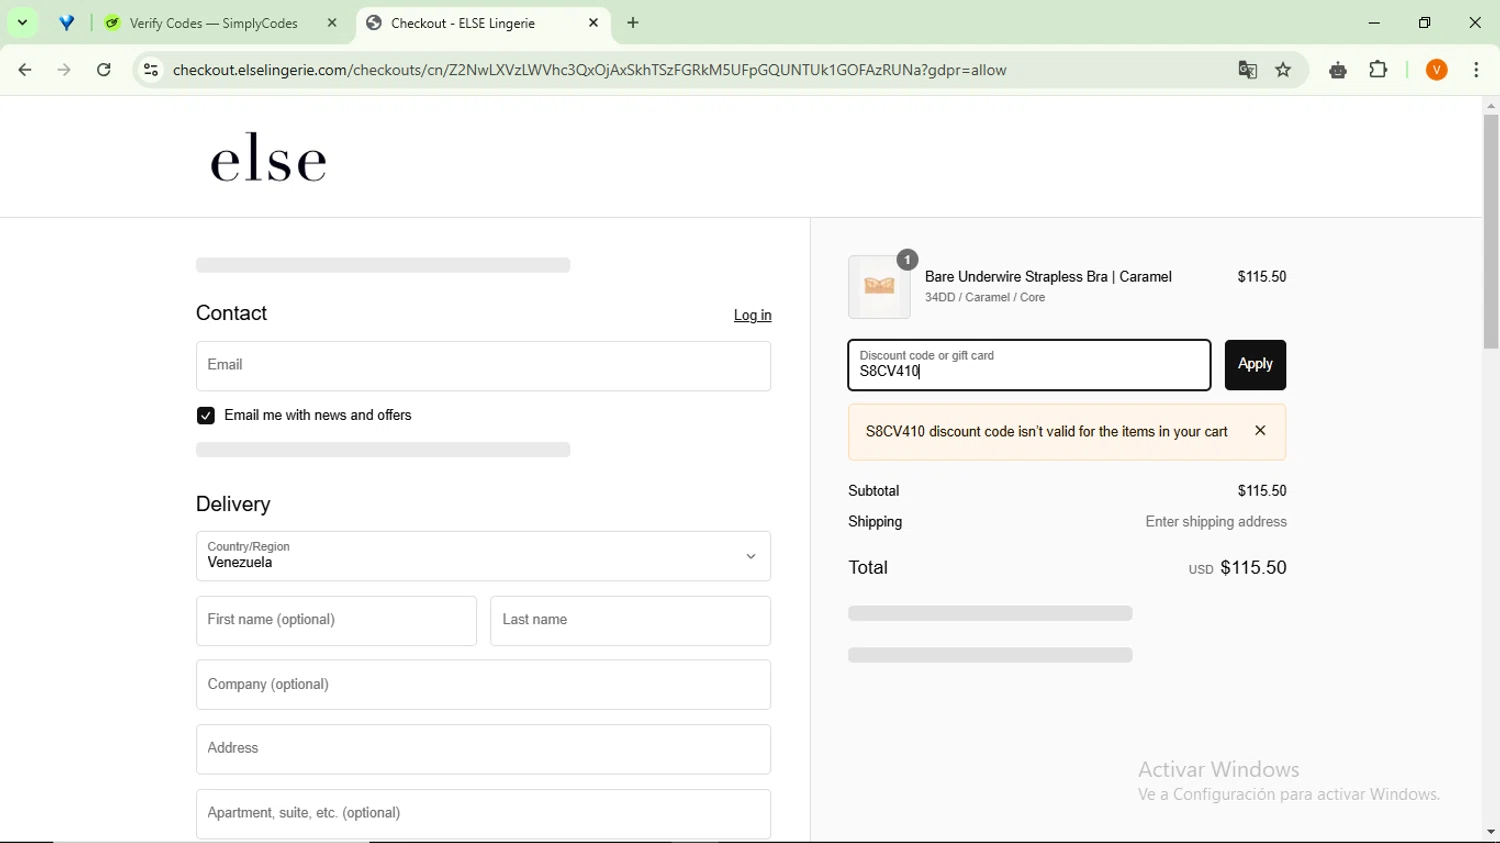Focus the First name (optional) field
Image resolution: width=1500 pixels, height=843 pixels.
[336, 621]
